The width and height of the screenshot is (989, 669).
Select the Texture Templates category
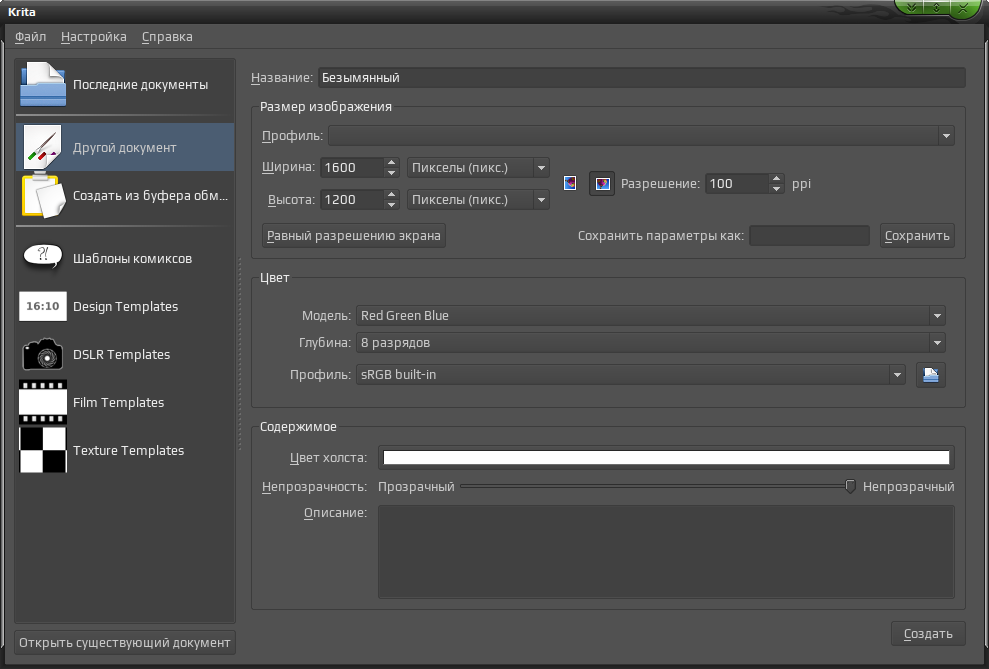(x=125, y=450)
